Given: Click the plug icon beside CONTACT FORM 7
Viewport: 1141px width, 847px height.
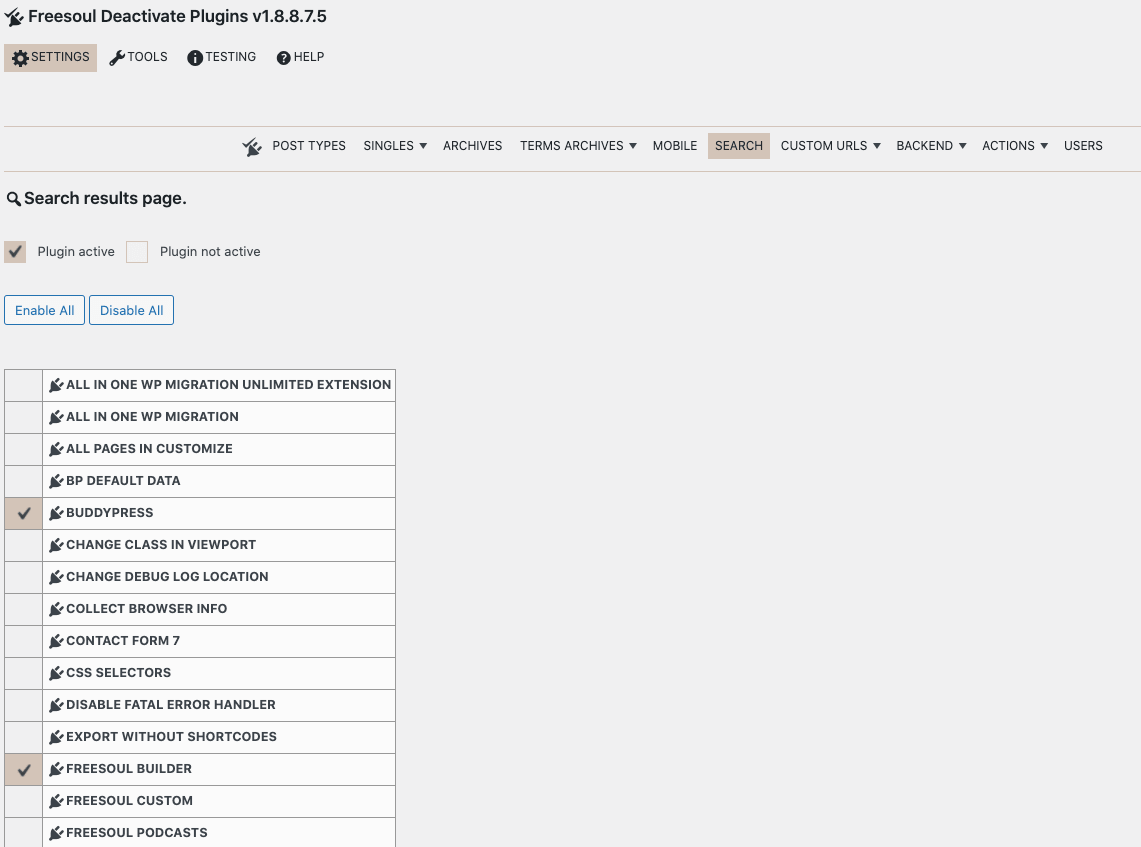Looking at the screenshot, I should click(57, 640).
